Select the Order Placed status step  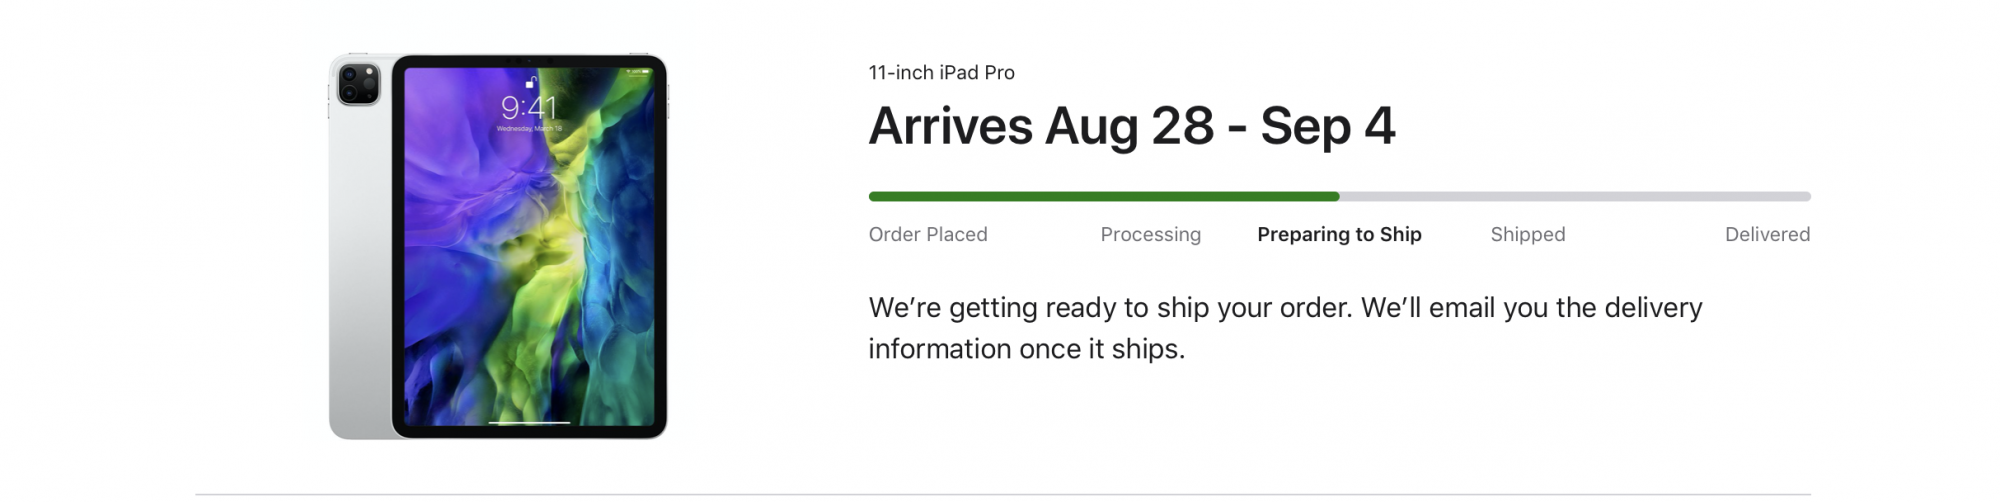(928, 234)
